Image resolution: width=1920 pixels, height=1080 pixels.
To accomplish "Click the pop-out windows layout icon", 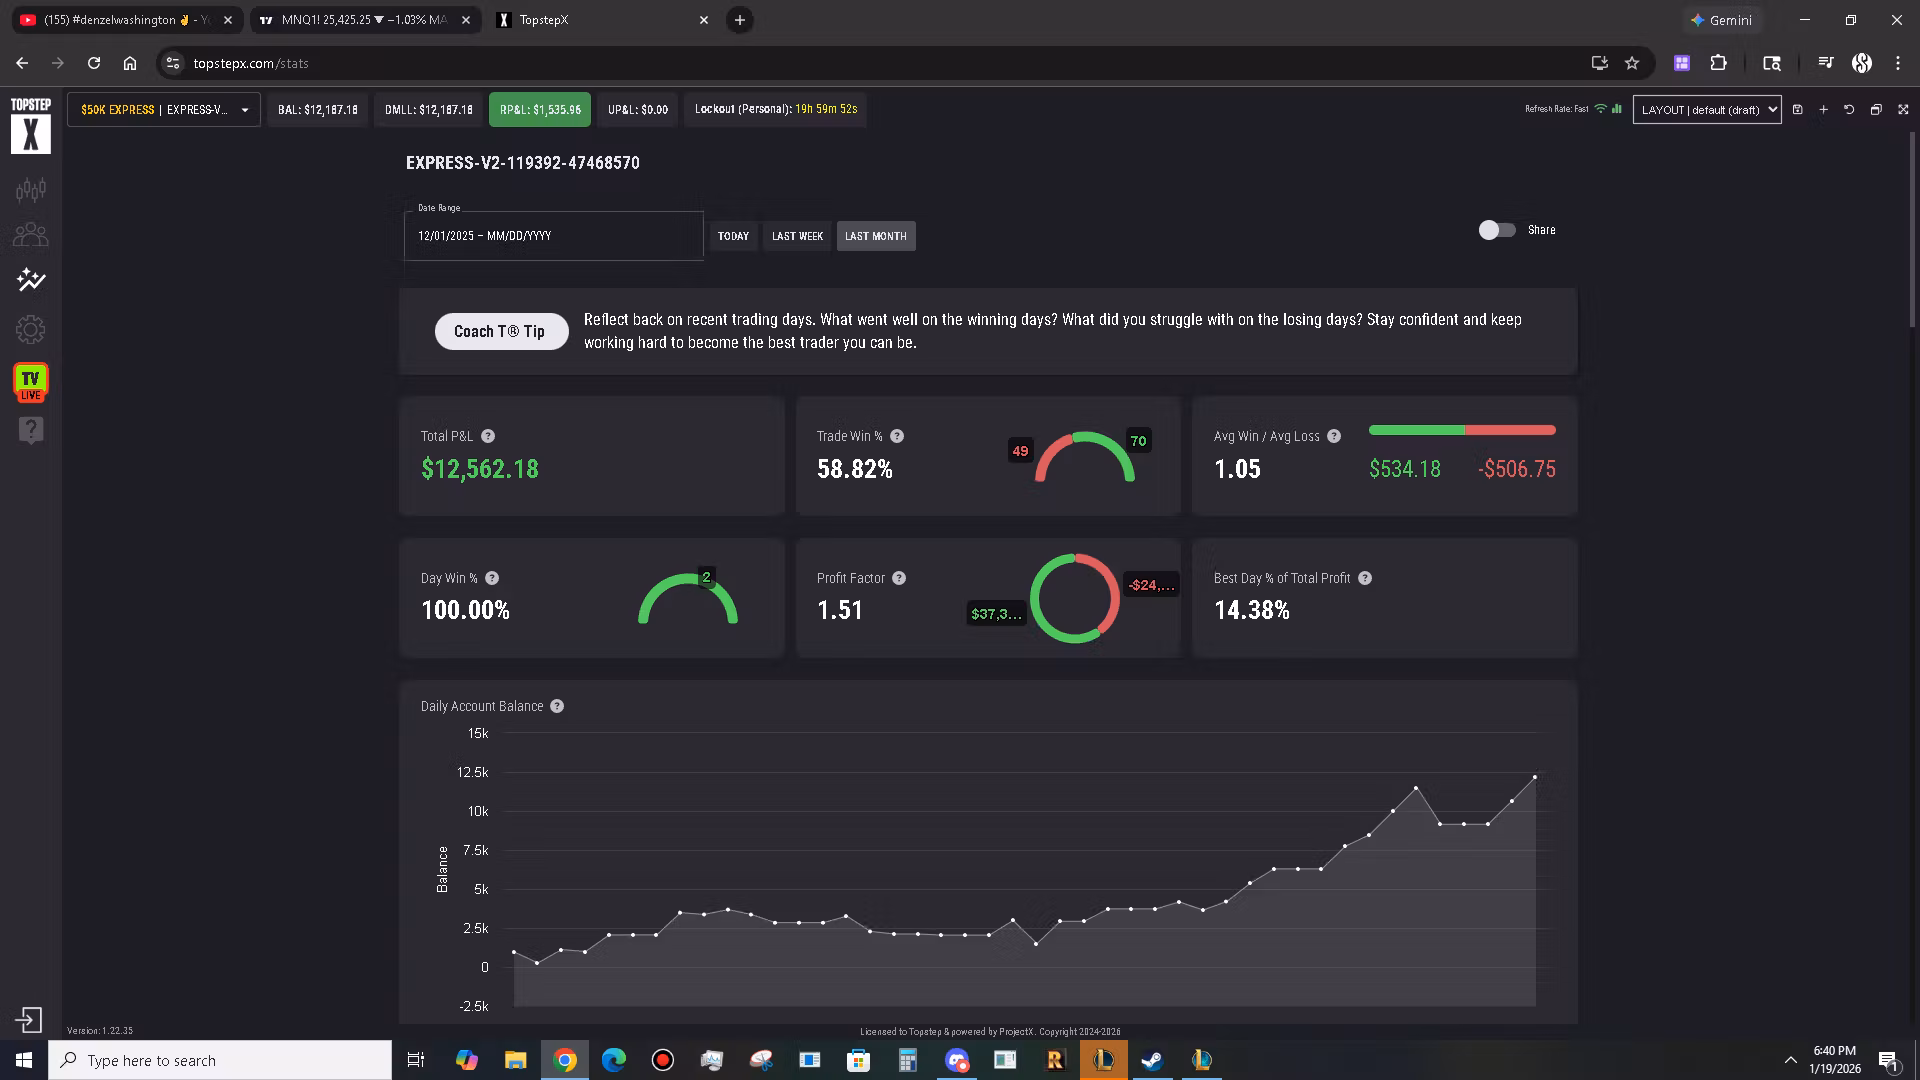I will click(1876, 109).
